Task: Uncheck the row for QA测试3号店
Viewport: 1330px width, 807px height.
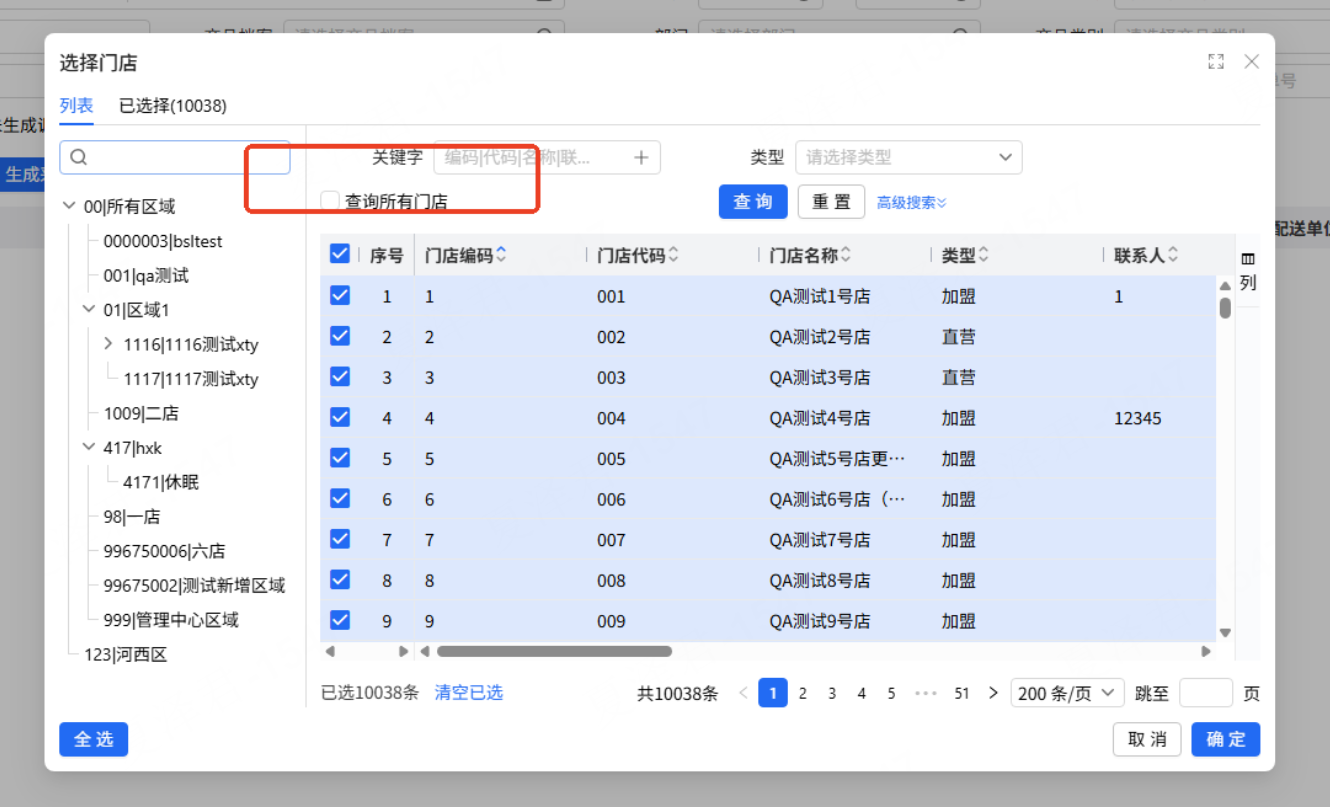Action: click(340, 376)
